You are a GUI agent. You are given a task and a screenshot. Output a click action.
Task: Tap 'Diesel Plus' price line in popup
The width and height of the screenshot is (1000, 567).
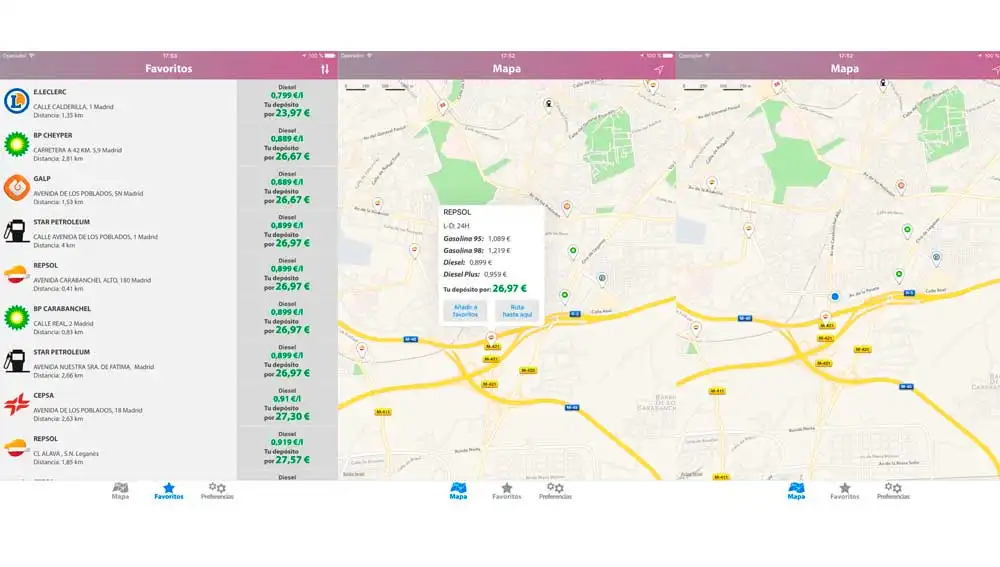pos(475,275)
